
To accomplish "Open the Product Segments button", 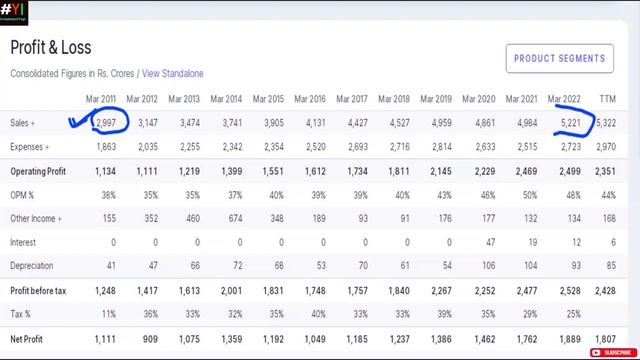I will click(560, 58).
